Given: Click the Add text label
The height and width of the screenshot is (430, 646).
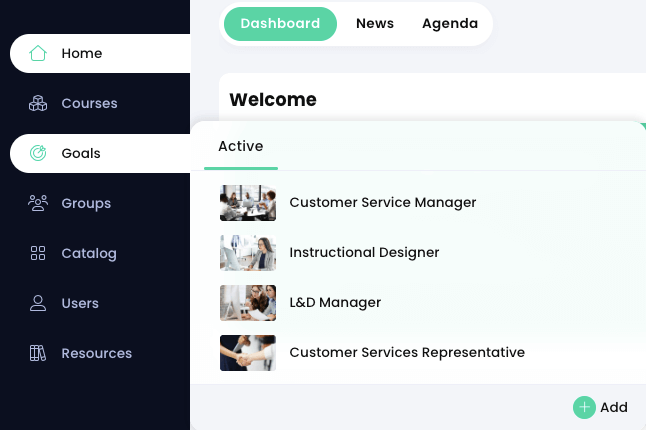Looking at the screenshot, I should [x=614, y=407].
